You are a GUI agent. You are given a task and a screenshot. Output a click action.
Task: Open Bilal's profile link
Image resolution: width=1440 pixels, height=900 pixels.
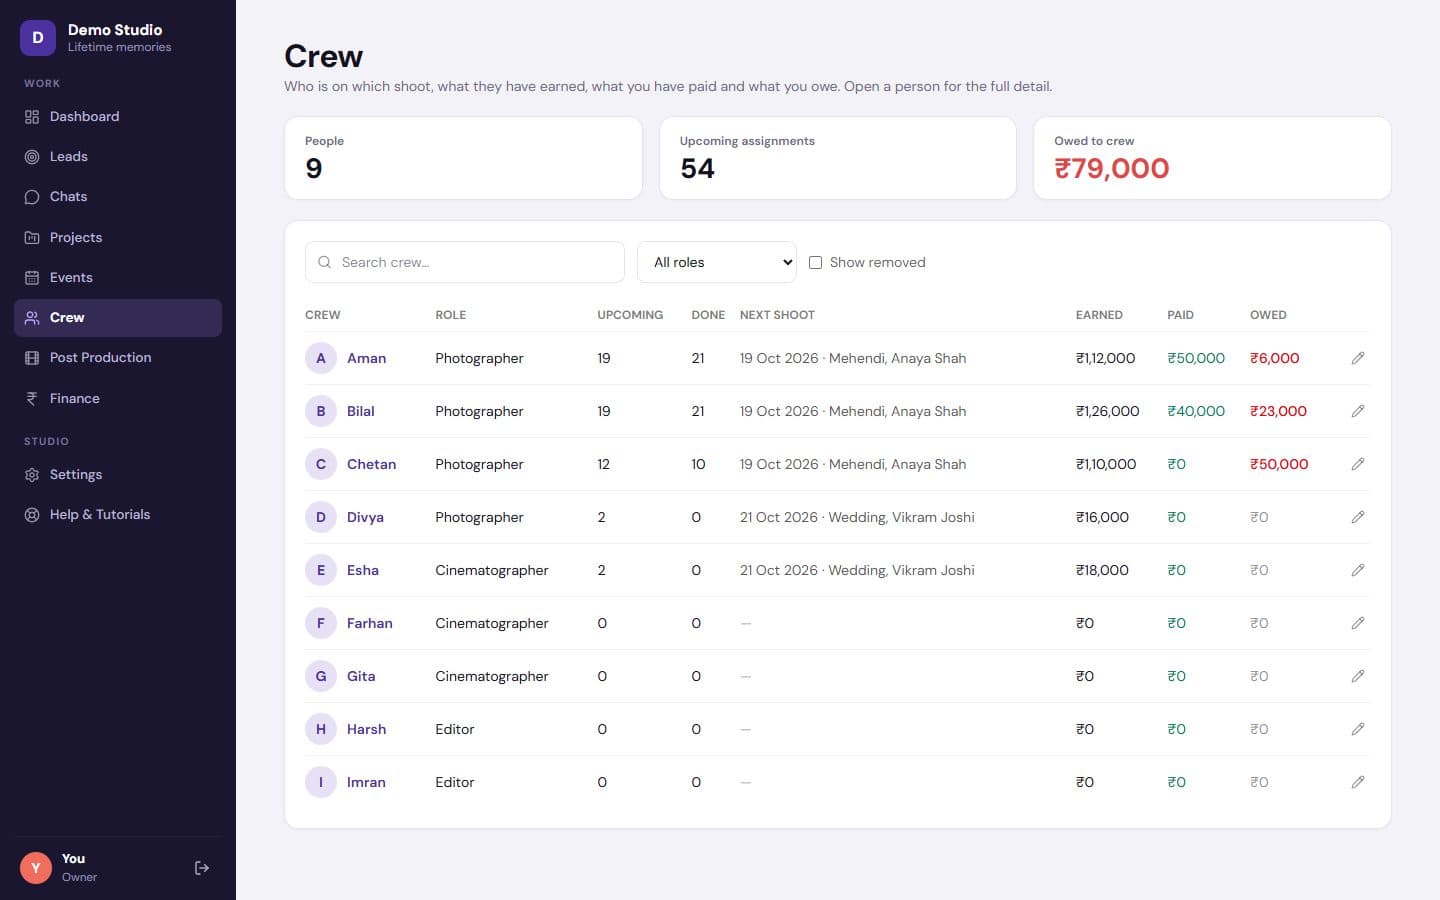[361, 411]
